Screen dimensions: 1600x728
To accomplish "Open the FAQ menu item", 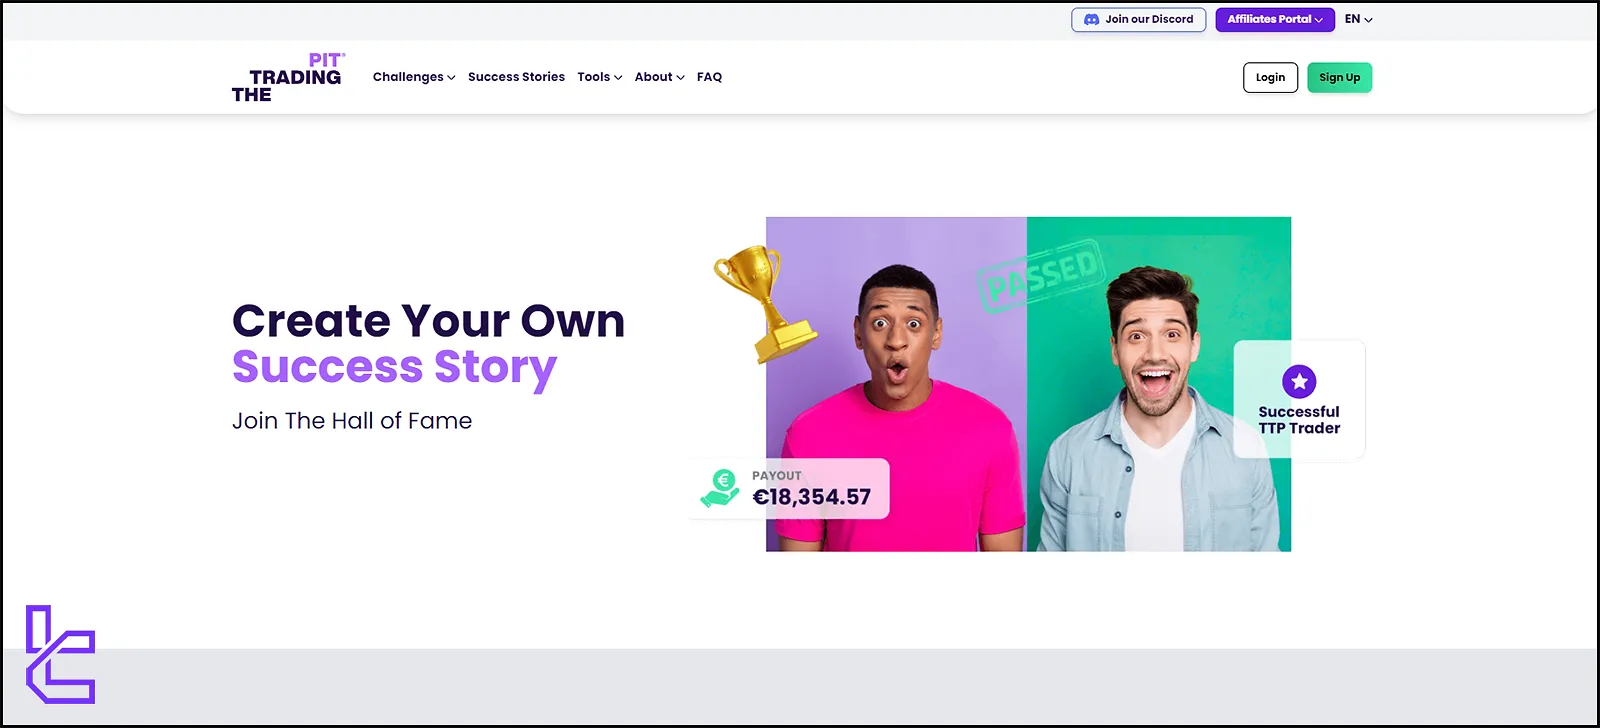I will coord(709,77).
